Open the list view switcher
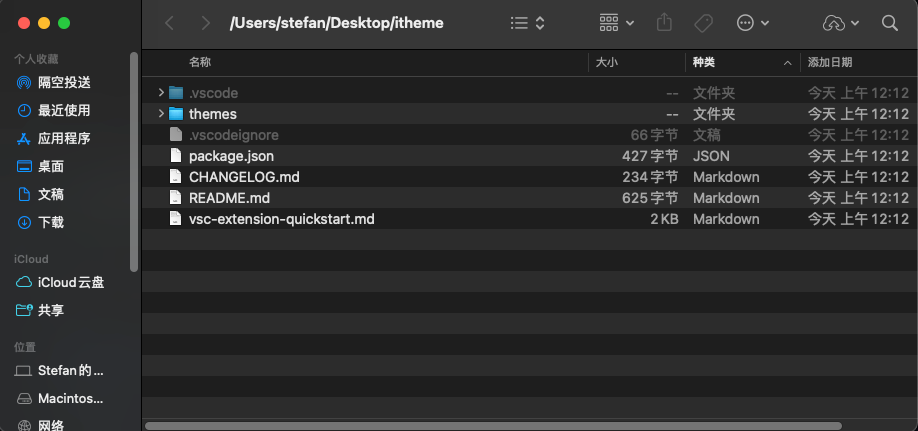The height and width of the screenshot is (431, 918). (x=527, y=23)
